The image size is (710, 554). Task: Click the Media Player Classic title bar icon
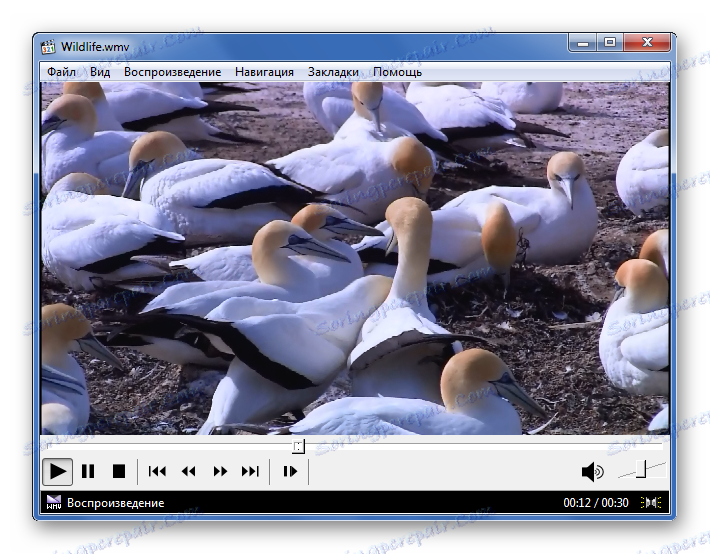[x=48, y=47]
